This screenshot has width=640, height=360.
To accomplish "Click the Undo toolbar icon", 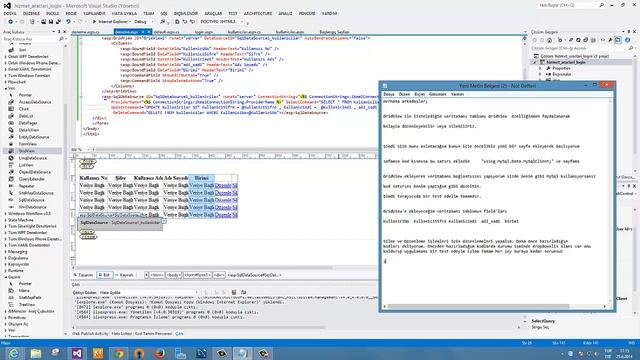I will pos(68,22).
